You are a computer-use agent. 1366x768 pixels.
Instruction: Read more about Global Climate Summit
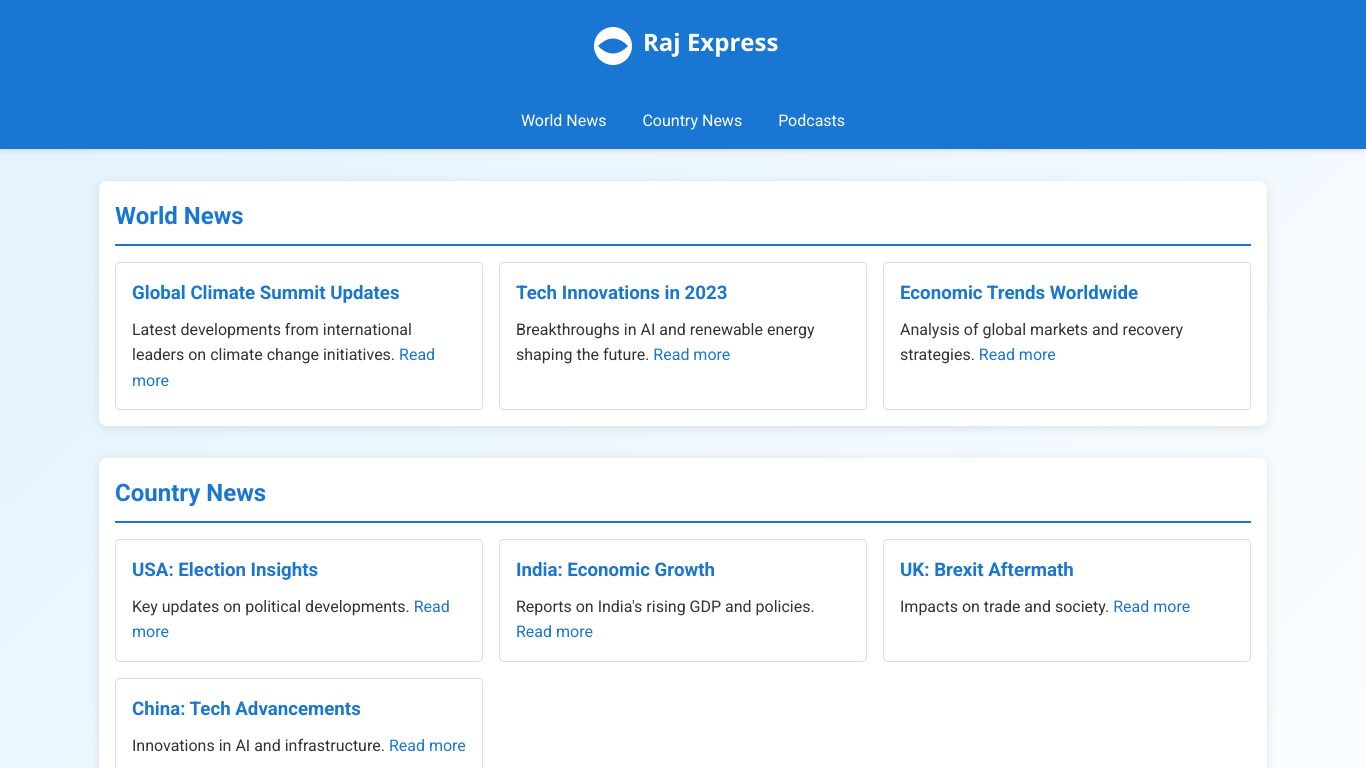[x=416, y=355]
